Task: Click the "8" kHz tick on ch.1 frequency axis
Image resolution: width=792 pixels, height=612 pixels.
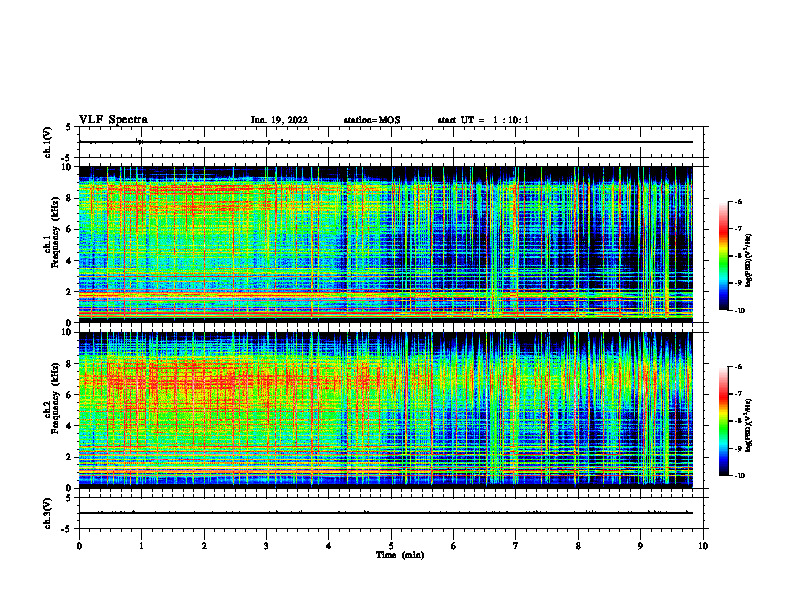Action: [x=69, y=198]
